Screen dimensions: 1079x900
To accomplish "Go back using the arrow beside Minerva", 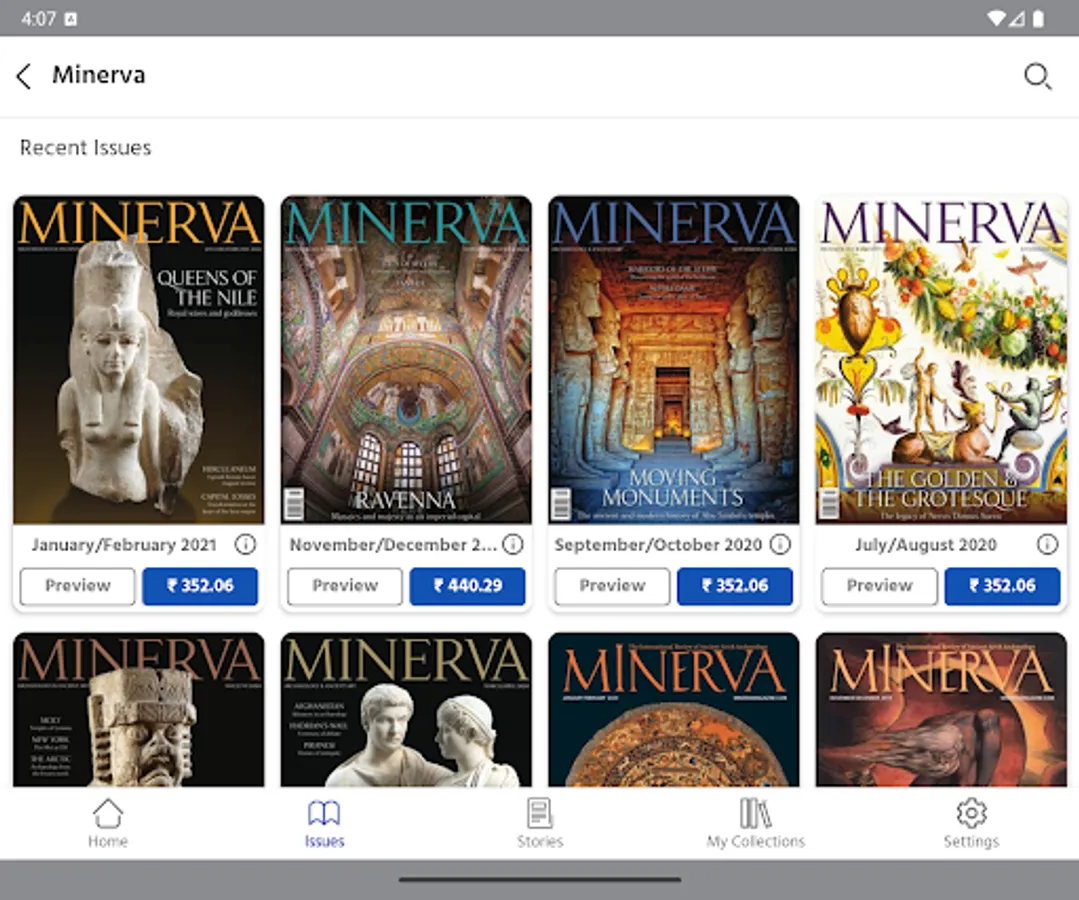I will pyautogui.click(x=24, y=76).
